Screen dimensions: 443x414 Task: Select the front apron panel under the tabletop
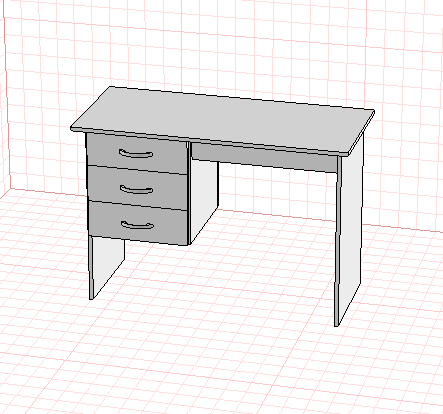(x=264, y=158)
